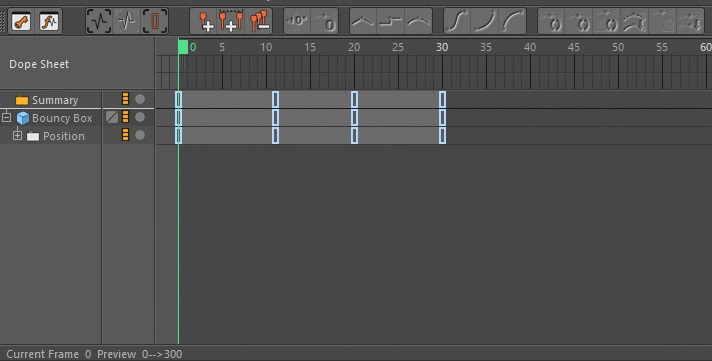Click the 'Preview 0-->300' status text
This screenshot has width=712, height=361.
pos(139,354)
